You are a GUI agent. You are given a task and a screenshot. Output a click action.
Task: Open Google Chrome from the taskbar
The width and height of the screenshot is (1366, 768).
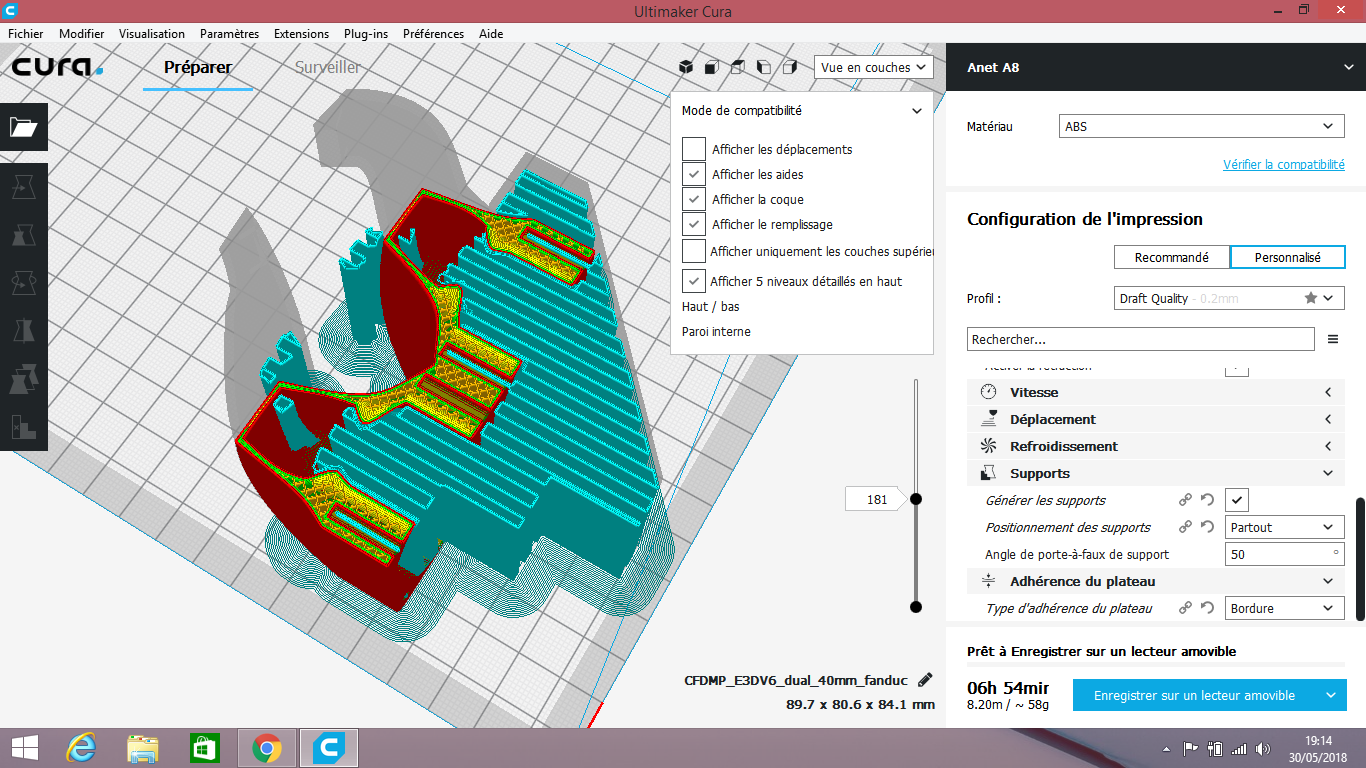coord(266,748)
